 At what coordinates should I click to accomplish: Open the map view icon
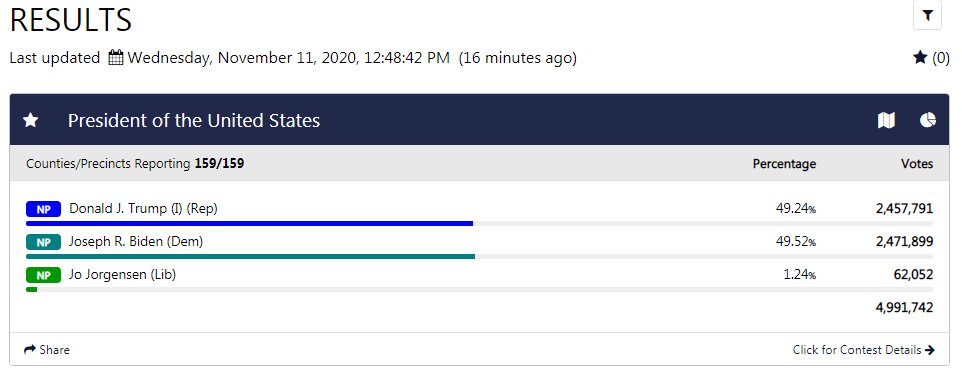click(886, 120)
